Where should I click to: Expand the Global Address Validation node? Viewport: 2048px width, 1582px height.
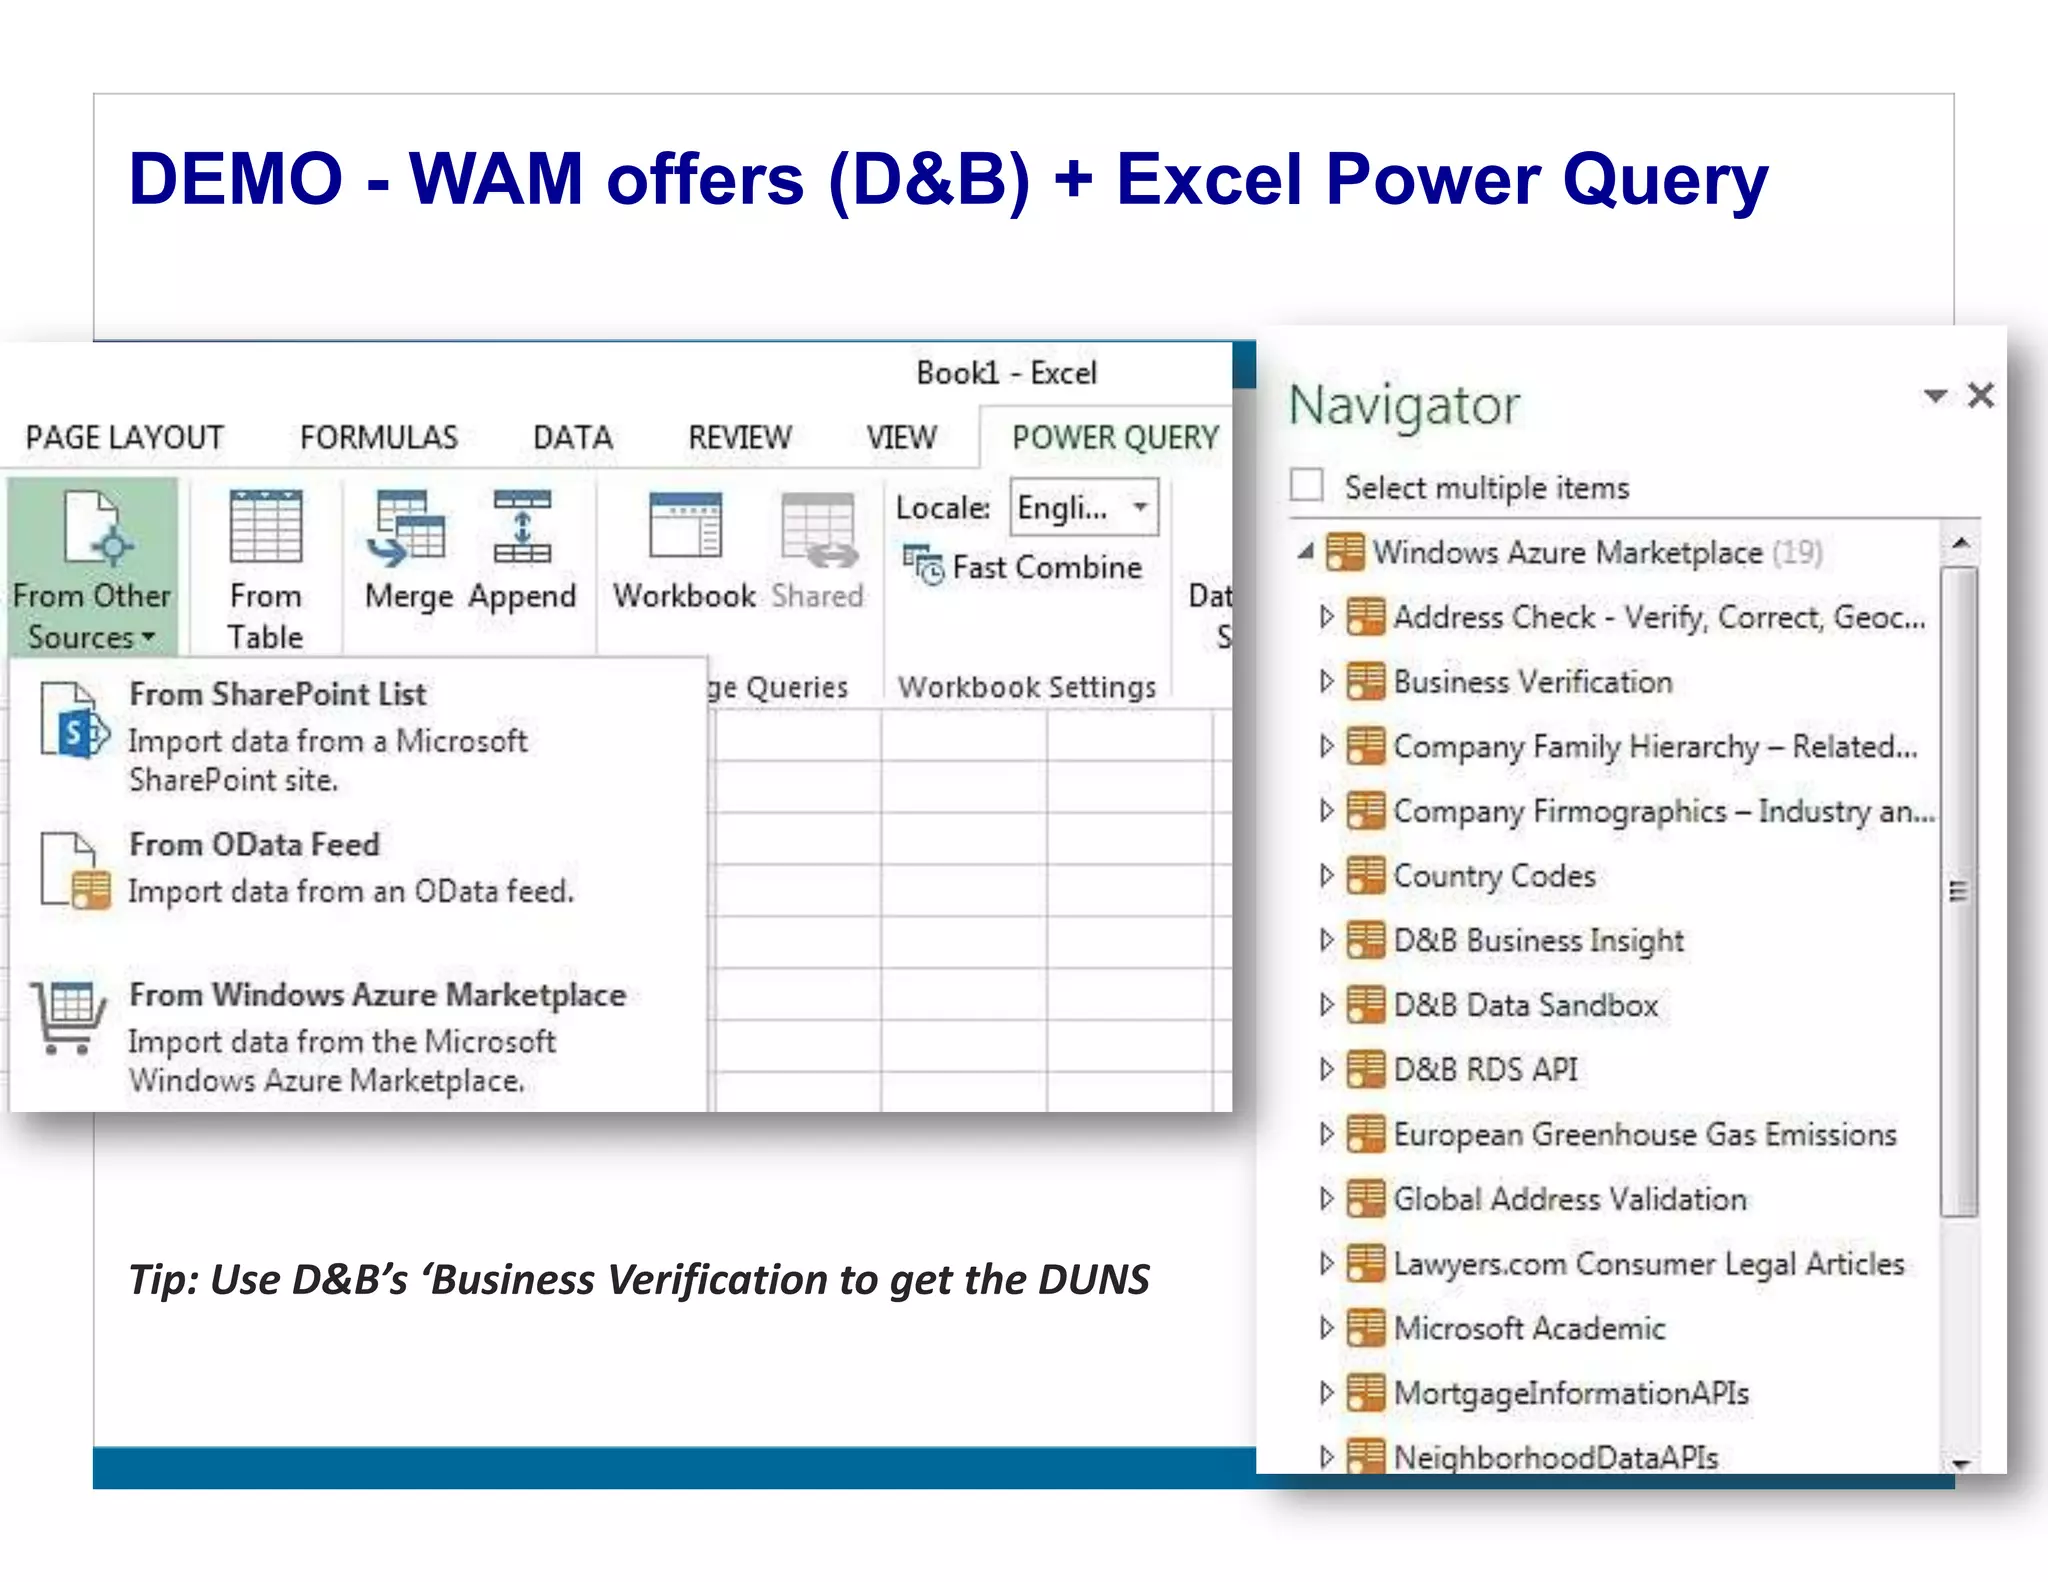pyautogui.click(x=1326, y=1198)
